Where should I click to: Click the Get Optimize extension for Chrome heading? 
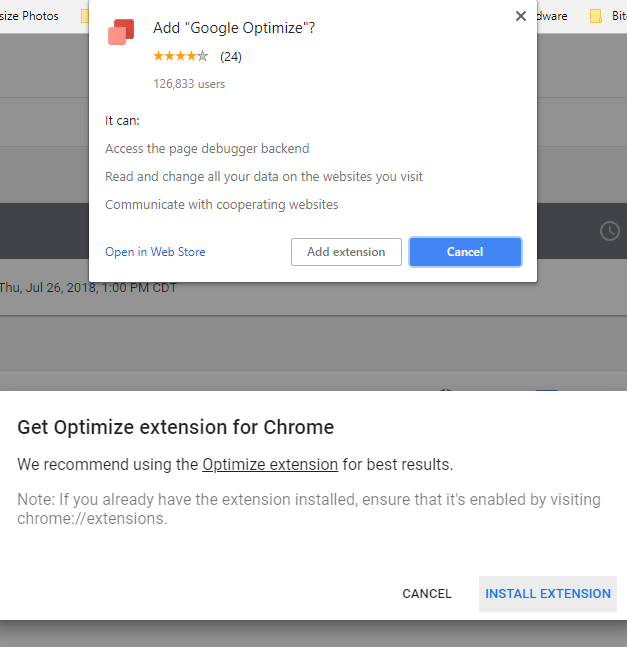tap(176, 428)
